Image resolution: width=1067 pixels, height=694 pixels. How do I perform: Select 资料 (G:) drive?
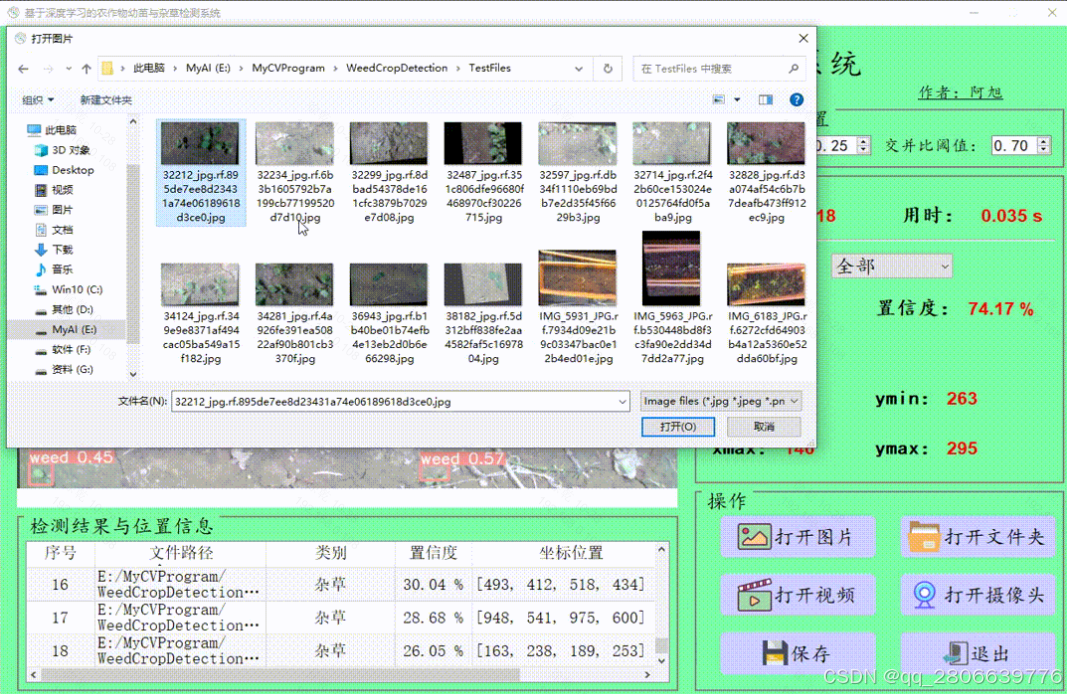coord(64,369)
